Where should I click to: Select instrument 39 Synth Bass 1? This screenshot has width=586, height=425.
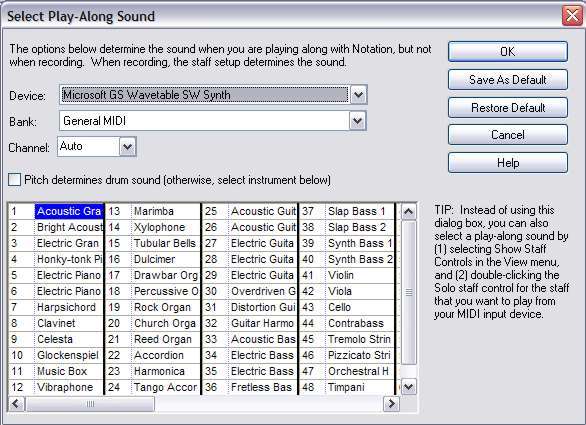click(360, 243)
